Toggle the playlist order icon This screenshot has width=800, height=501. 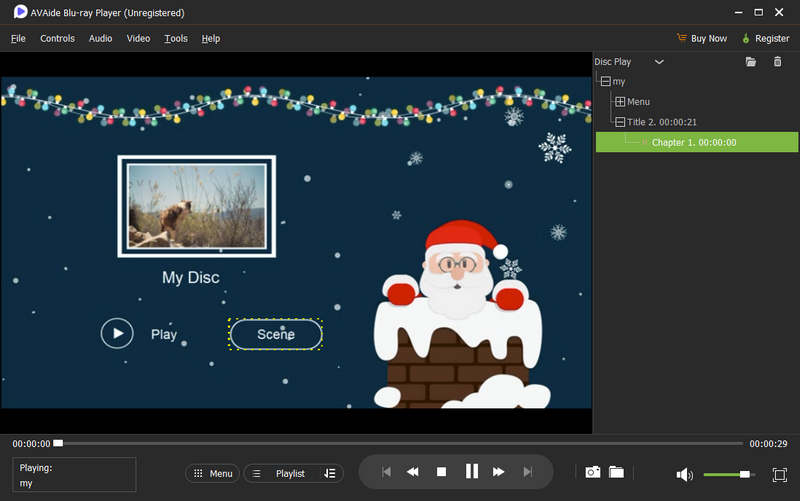click(x=330, y=473)
